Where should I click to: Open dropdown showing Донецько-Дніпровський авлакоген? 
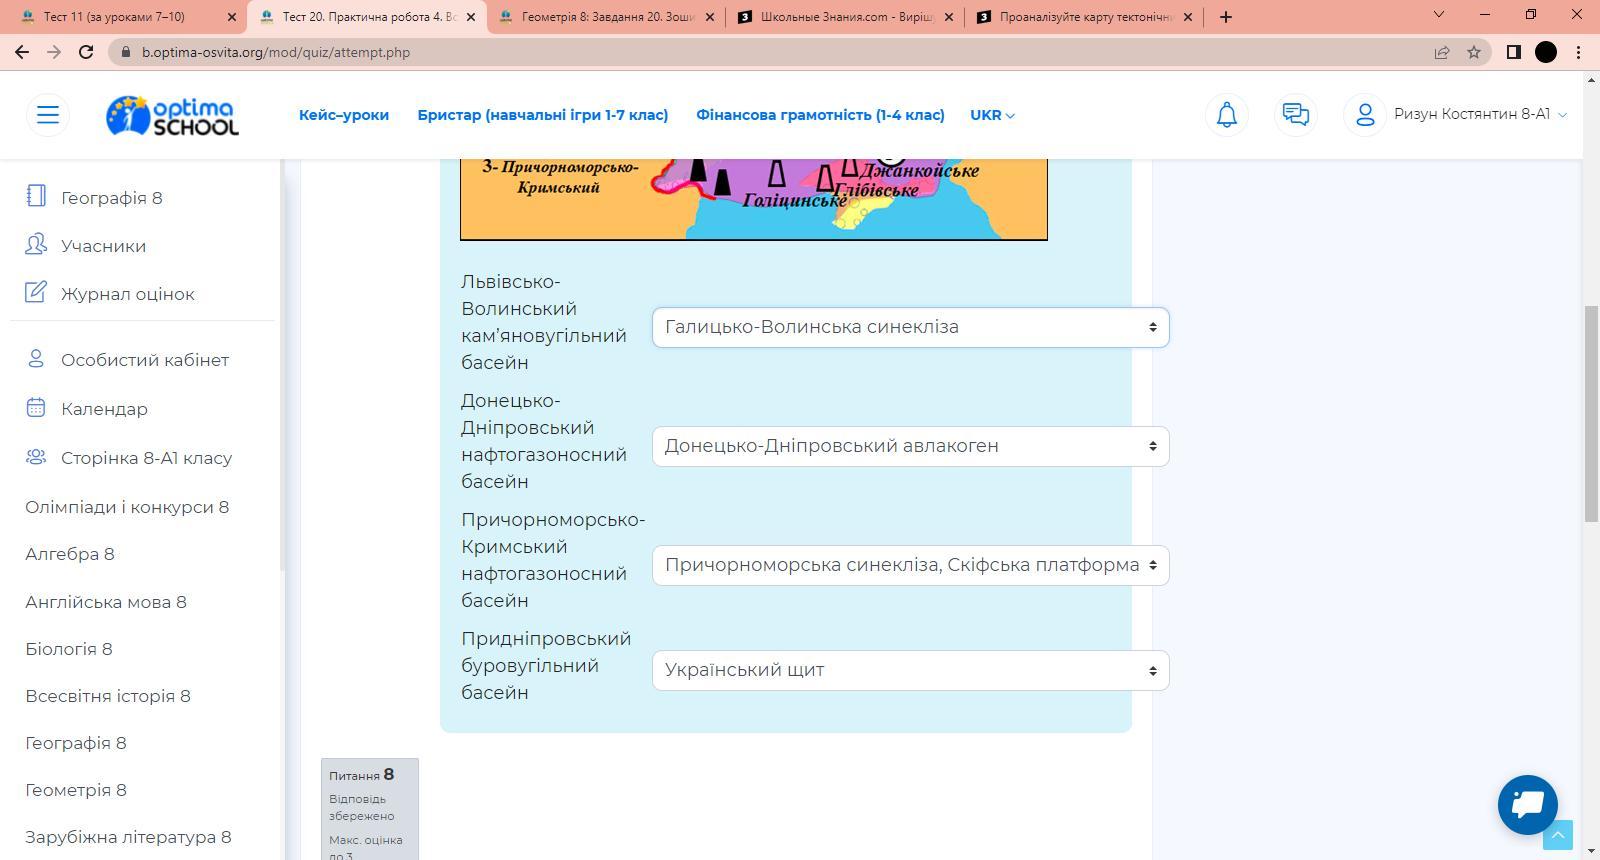(x=910, y=446)
